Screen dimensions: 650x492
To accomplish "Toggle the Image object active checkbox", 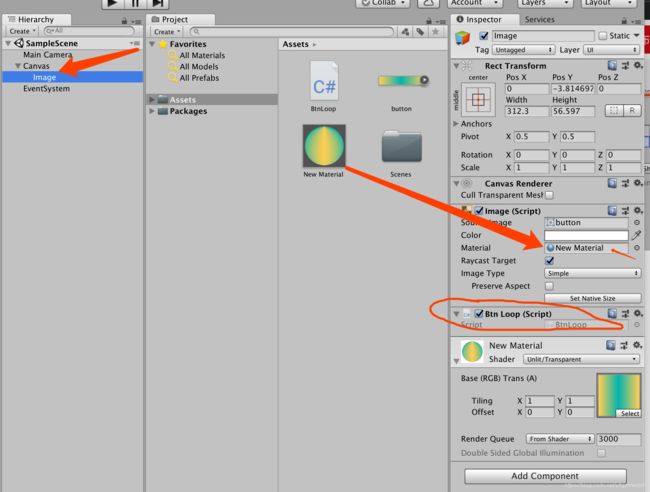I will coord(484,36).
